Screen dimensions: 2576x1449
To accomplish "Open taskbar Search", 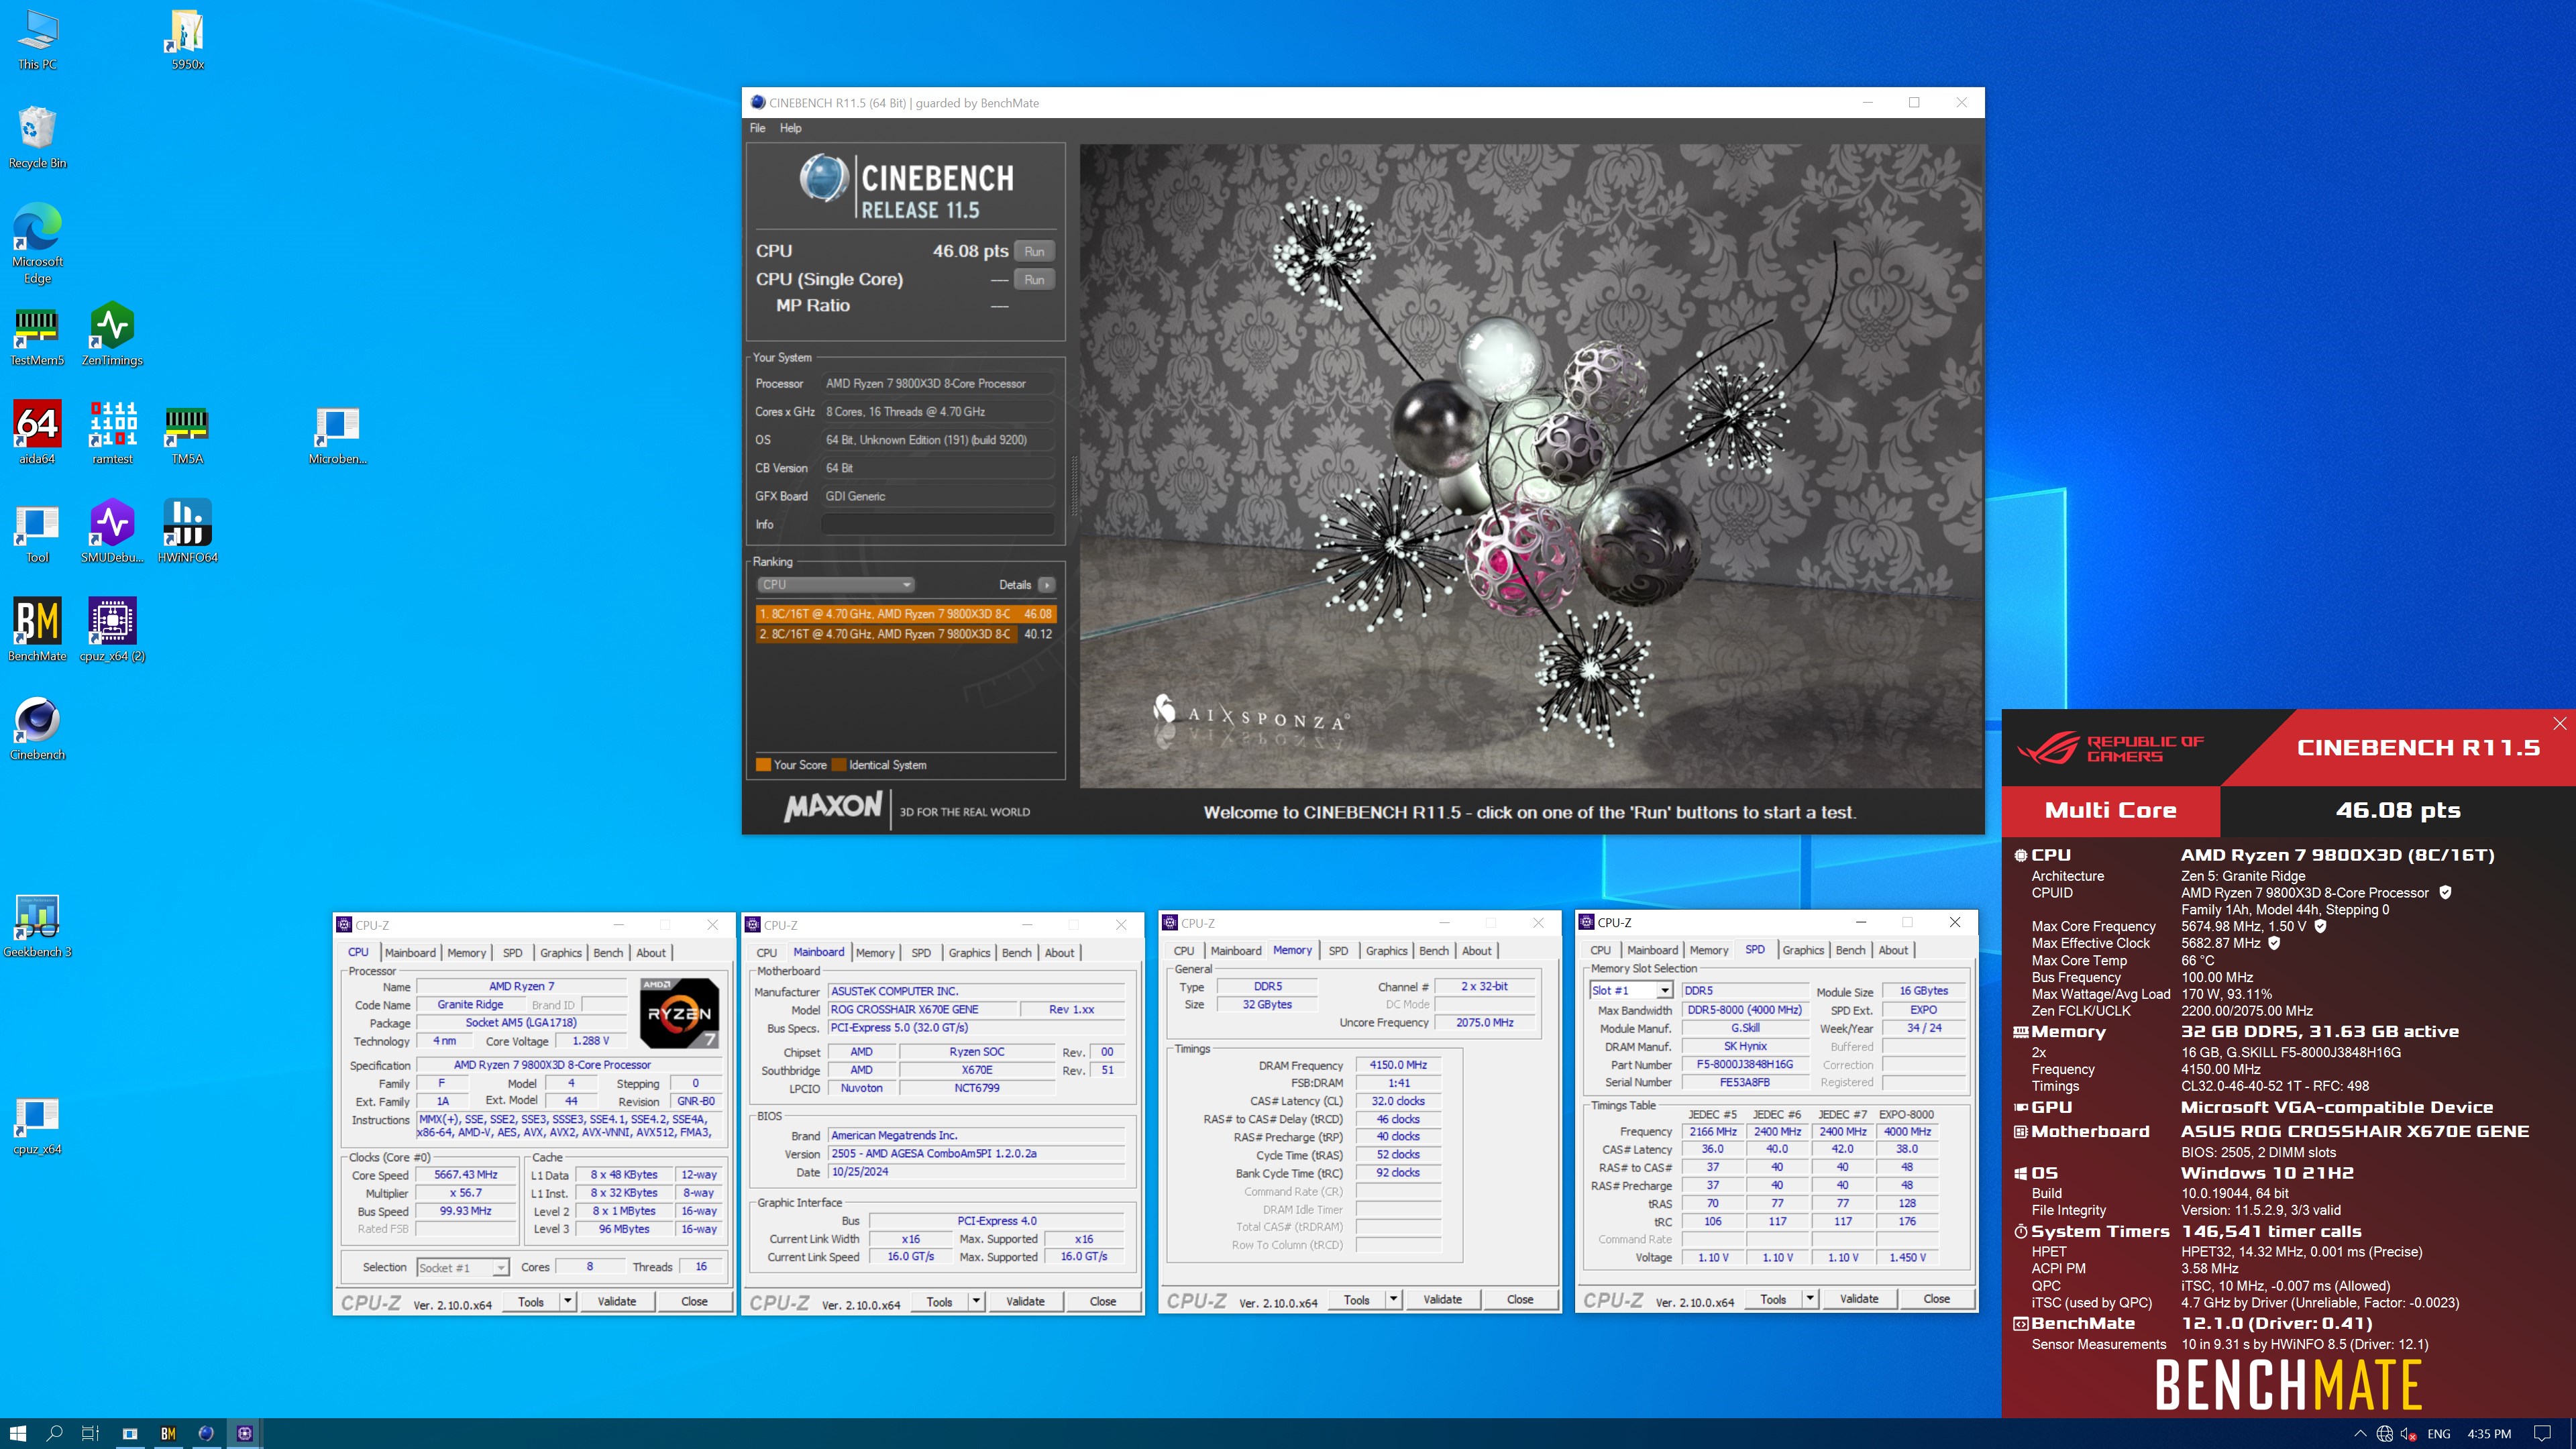I will pyautogui.click(x=55, y=1433).
